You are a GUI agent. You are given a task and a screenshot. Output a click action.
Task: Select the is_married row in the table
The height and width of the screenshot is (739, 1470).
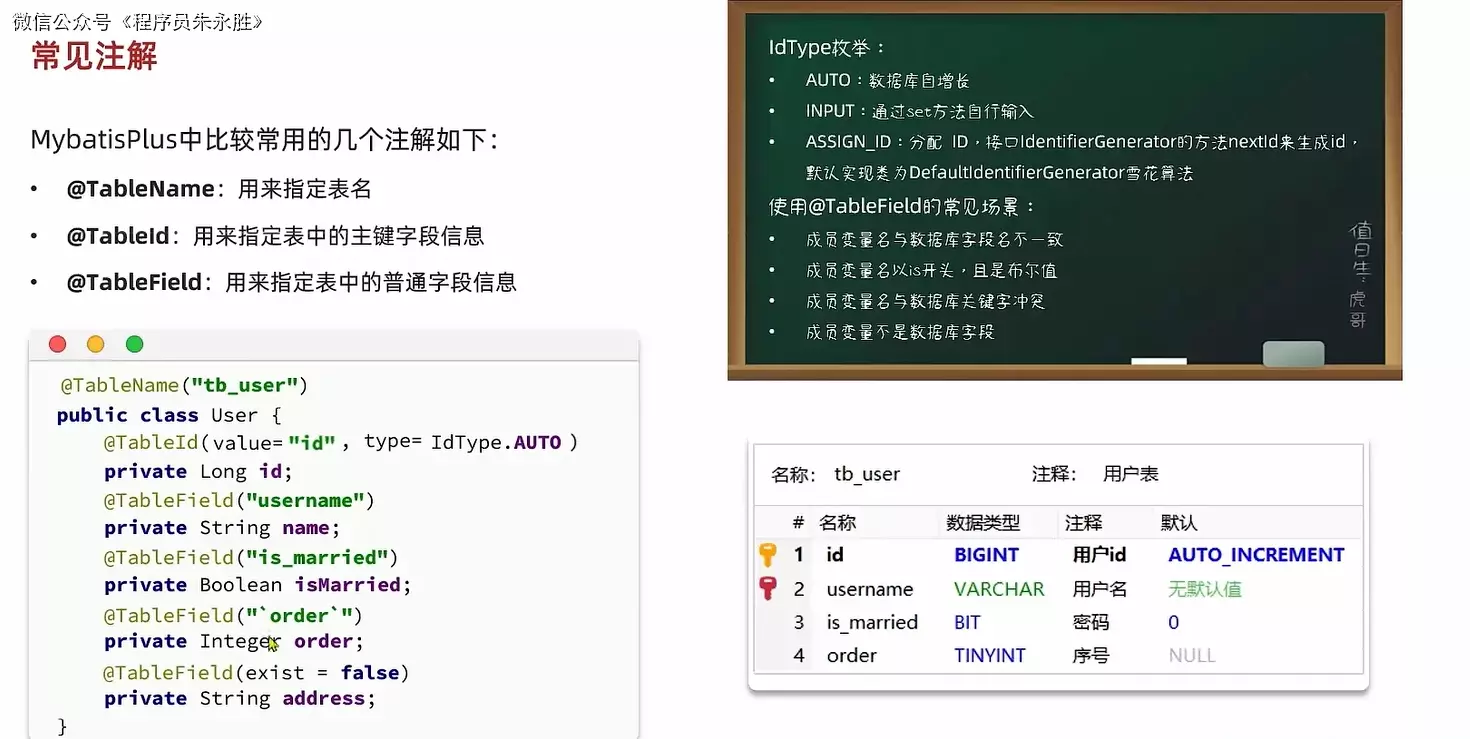click(x=871, y=622)
